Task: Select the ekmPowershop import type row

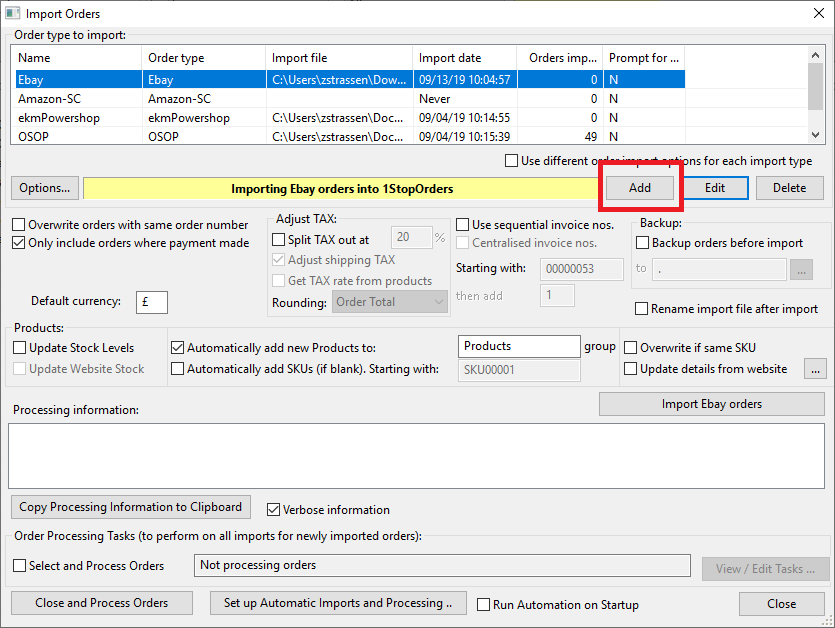Action: (350, 118)
